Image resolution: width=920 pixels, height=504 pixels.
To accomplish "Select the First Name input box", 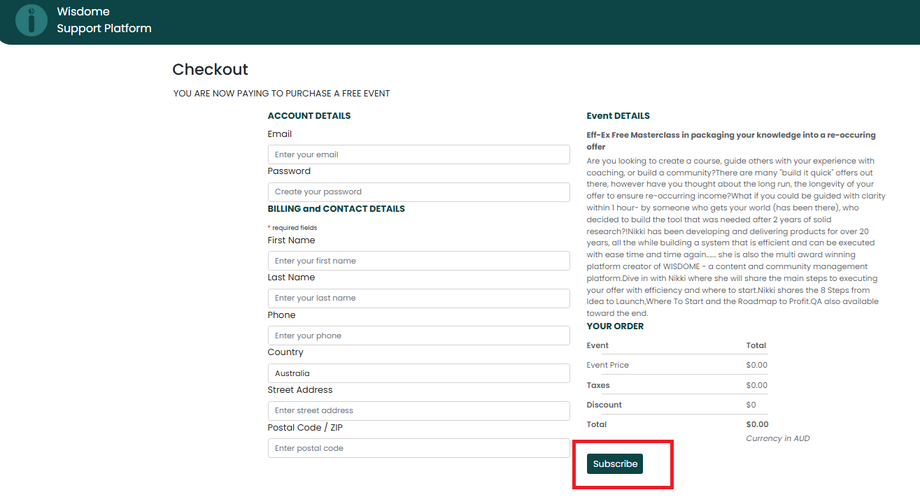I will click(x=418, y=261).
